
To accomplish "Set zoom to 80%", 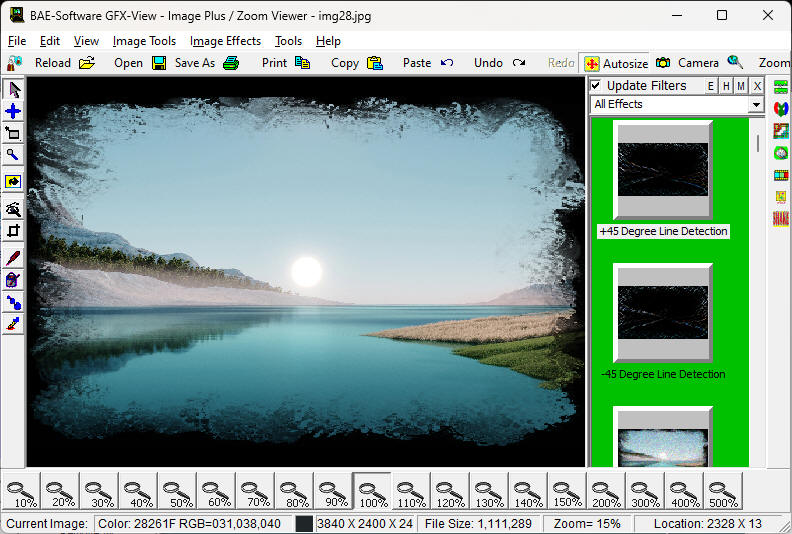I will tap(295, 491).
